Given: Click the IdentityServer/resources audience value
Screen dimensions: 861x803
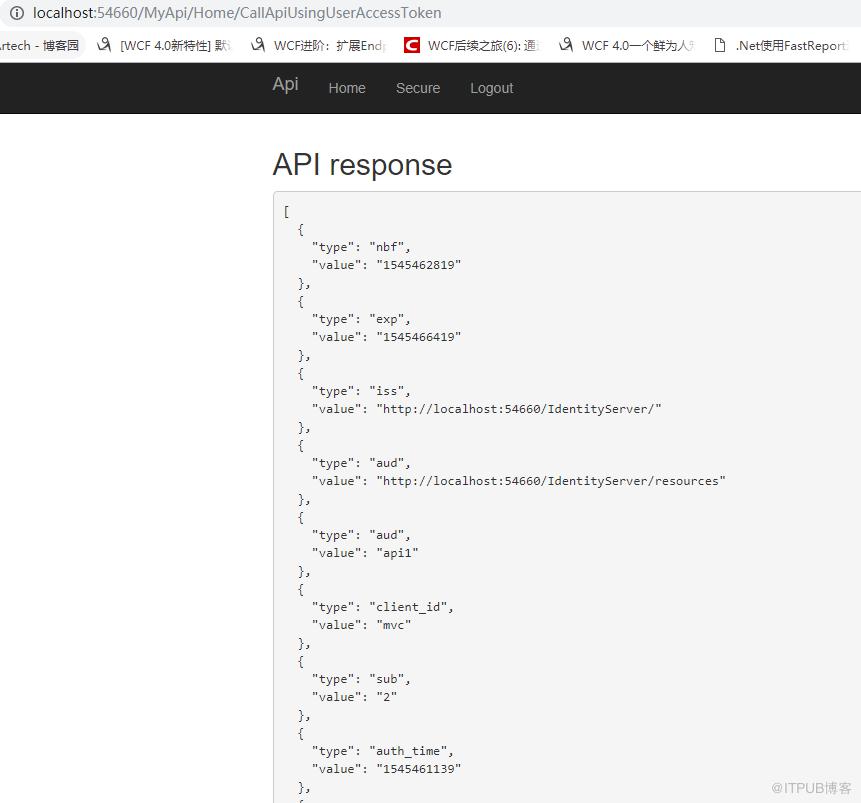Looking at the screenshot, I should coord(551,481).
